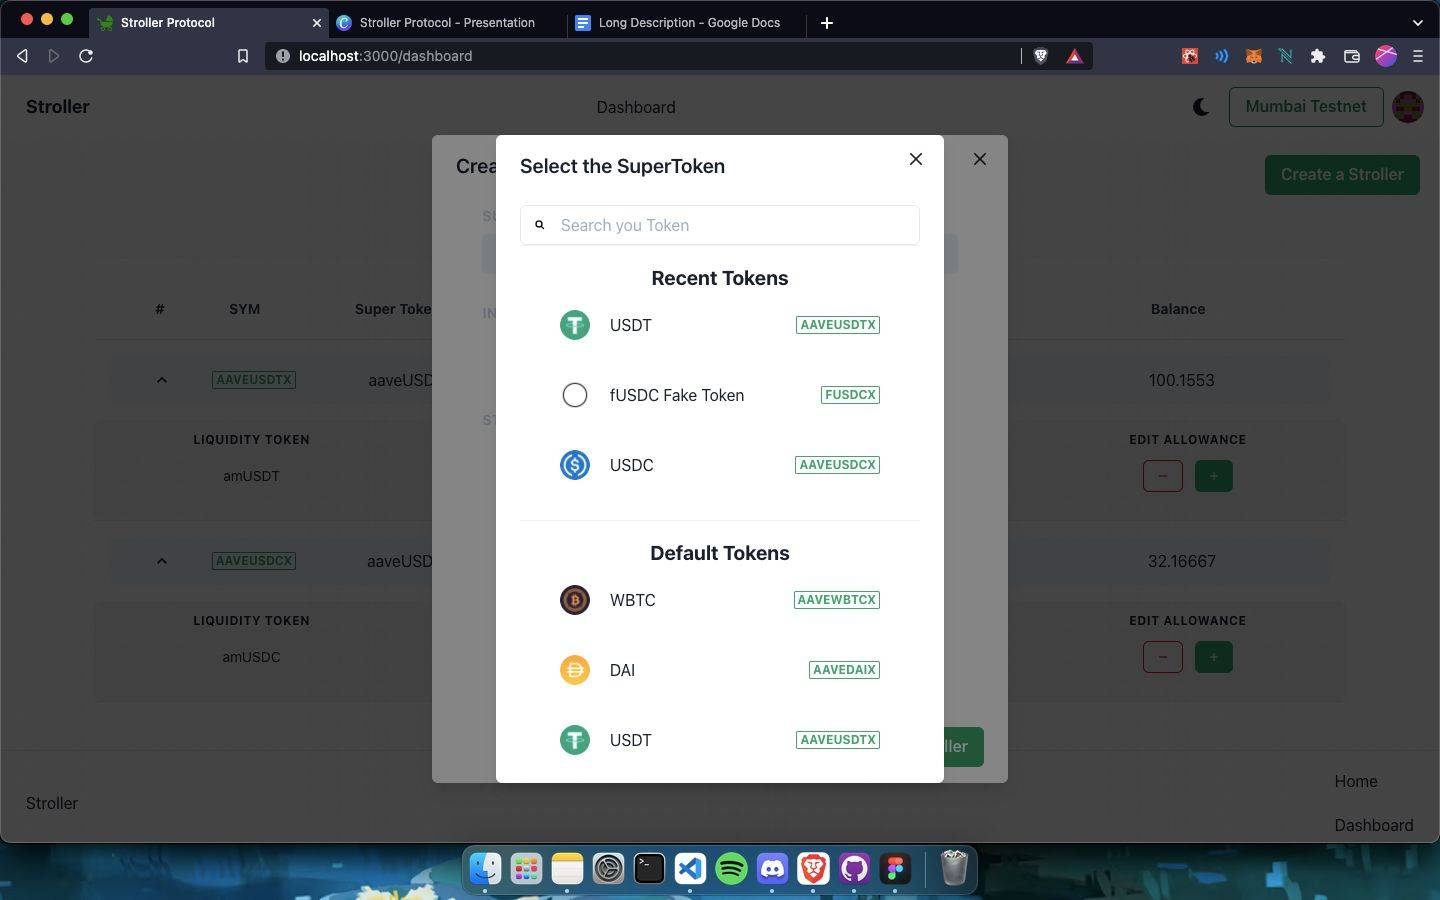Launch Spotify from the dock
The width and height of the screenshot is (1440, 900).
tap(731, 868)
